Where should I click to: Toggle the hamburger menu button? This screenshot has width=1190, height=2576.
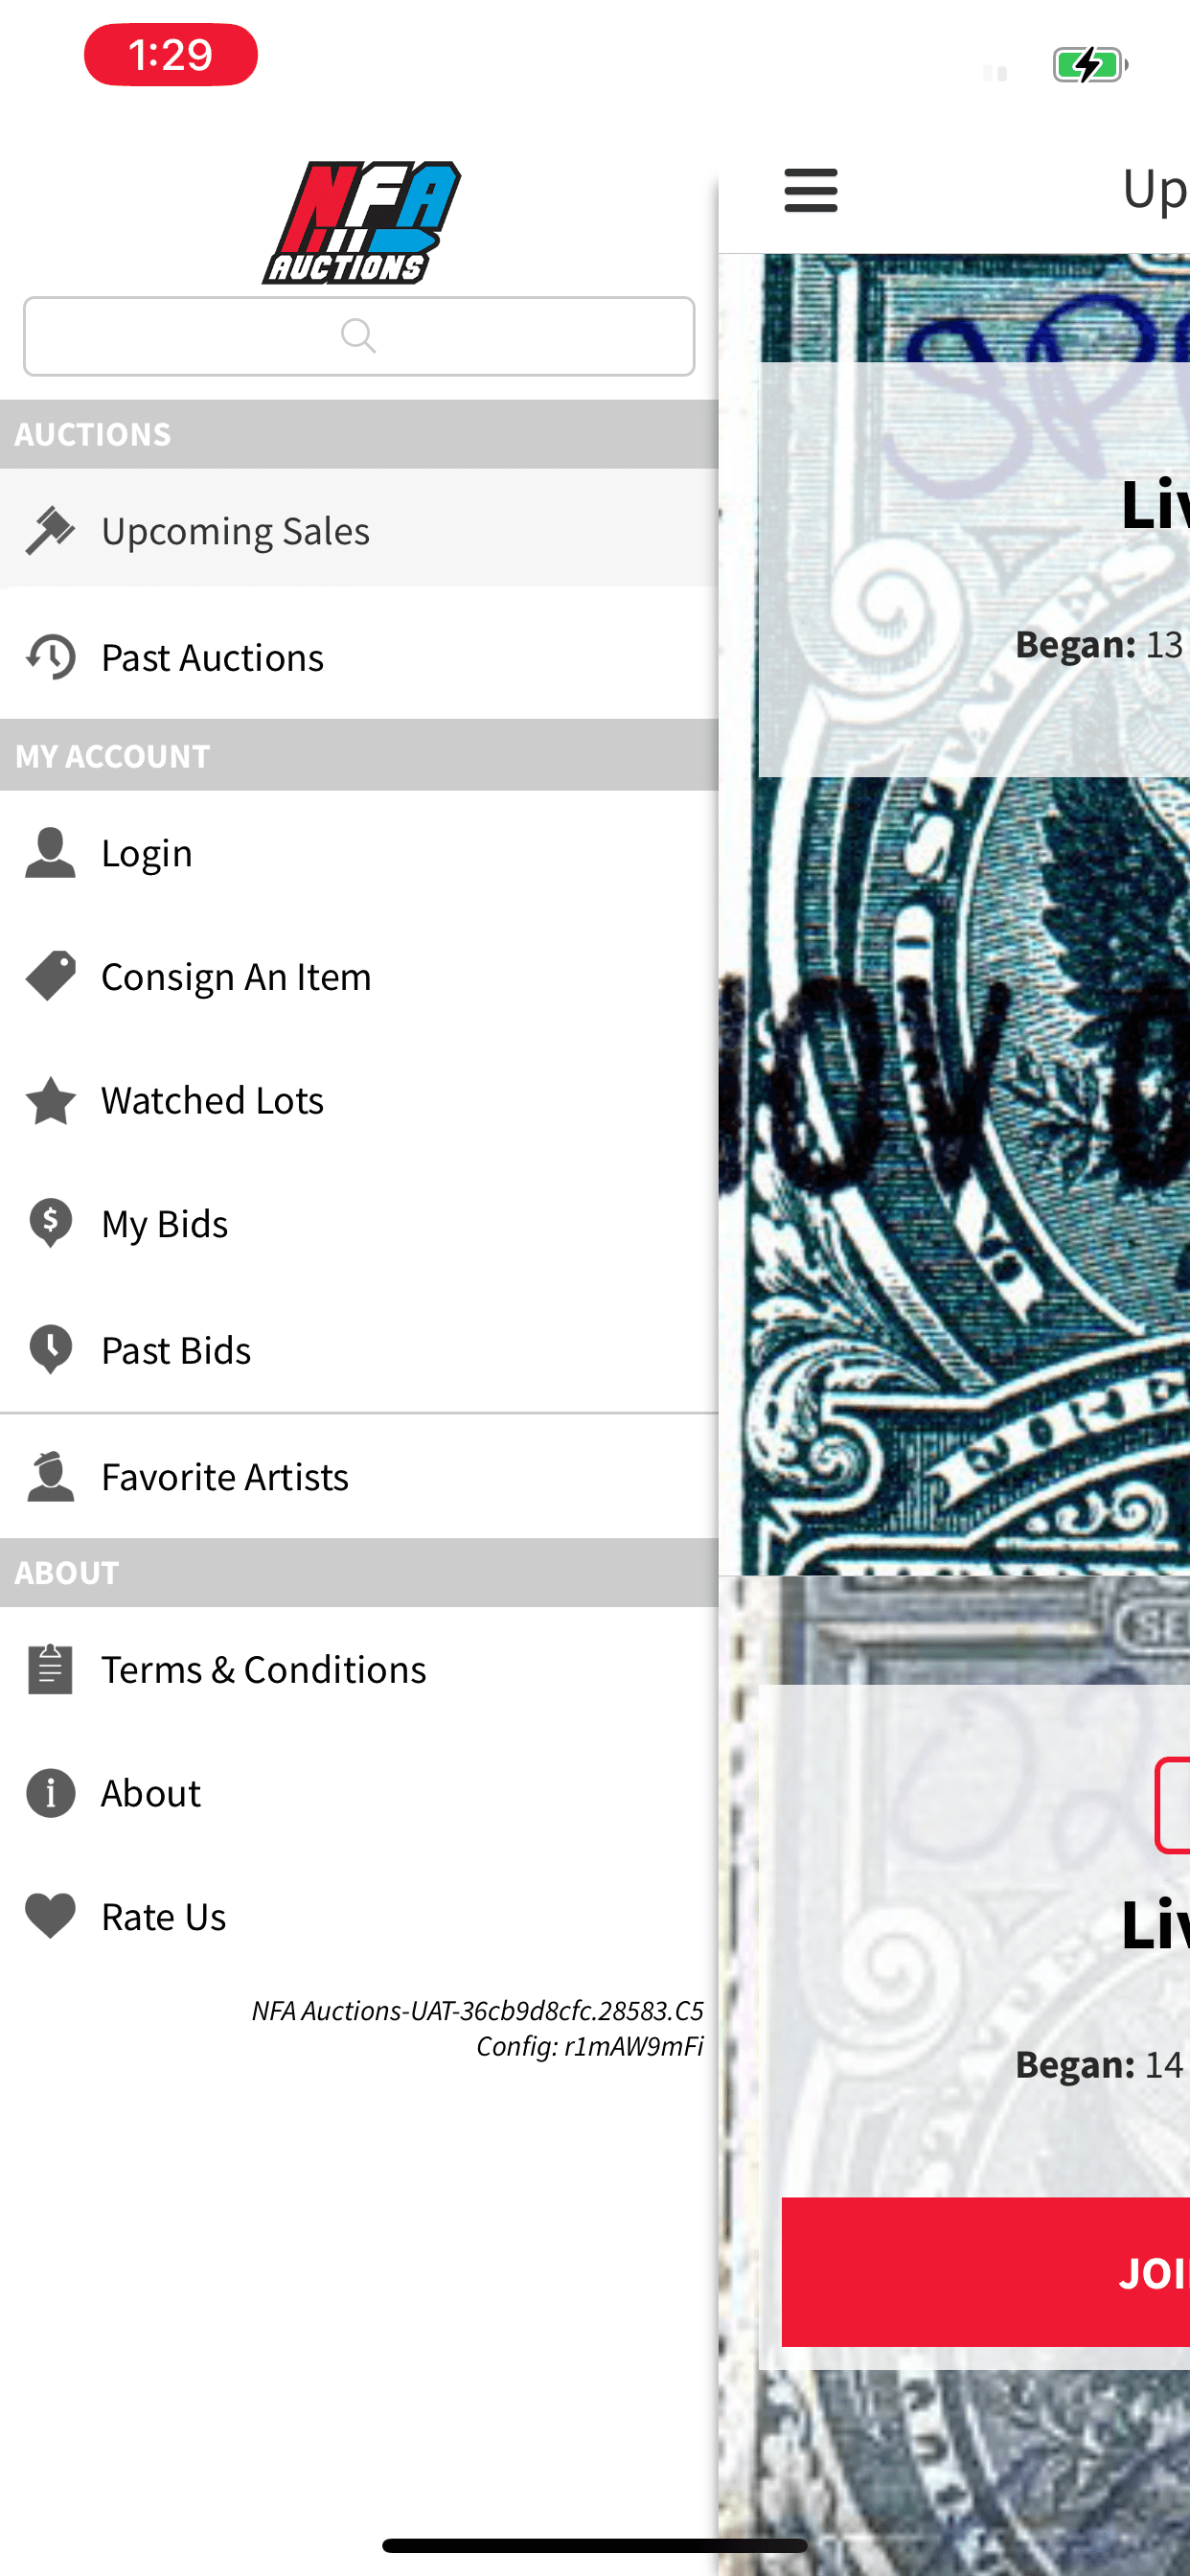811,190
